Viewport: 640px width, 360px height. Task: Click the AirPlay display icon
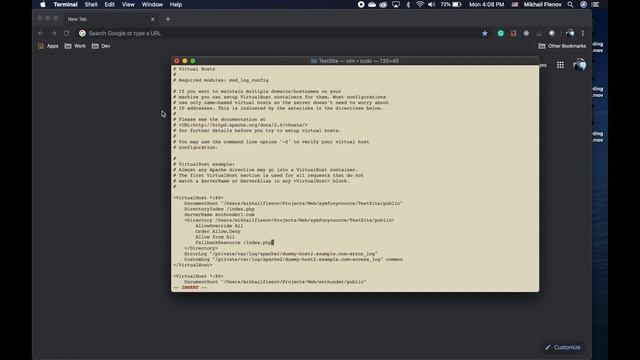coord(396,4)
